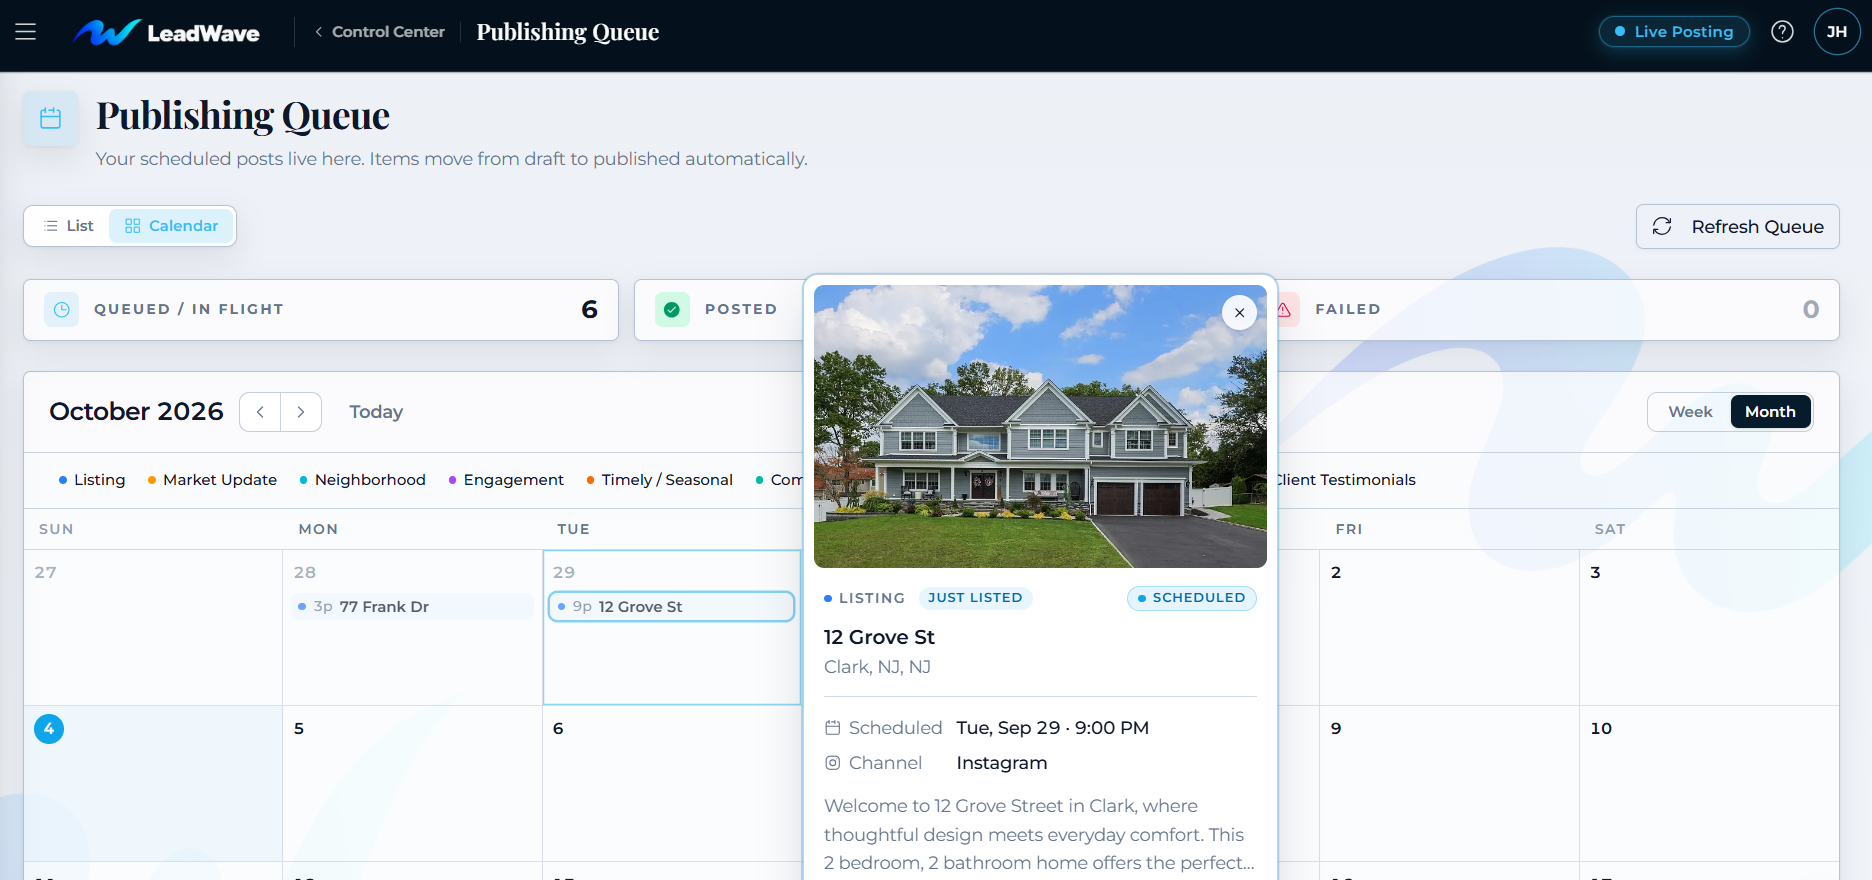Image resolution: width=1872 pixels, height=880 pixels.
Task: Open the 77 Frank Dr scheduled post
Action: pyautogui.click(x=412, y=607)
